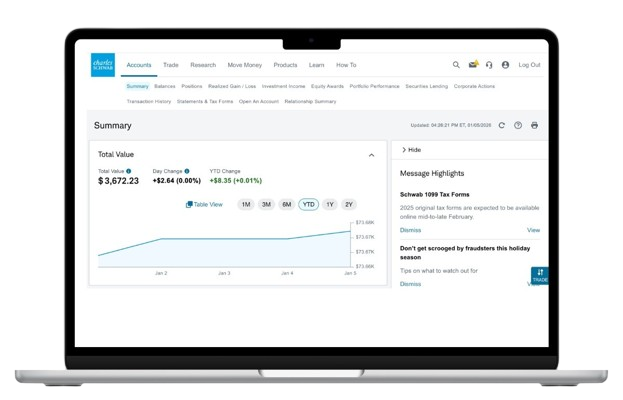Image resolution: width=623 pixels, height=400 pixels.
Task: Click the Log Out link
Action: (x=529, y=65)
